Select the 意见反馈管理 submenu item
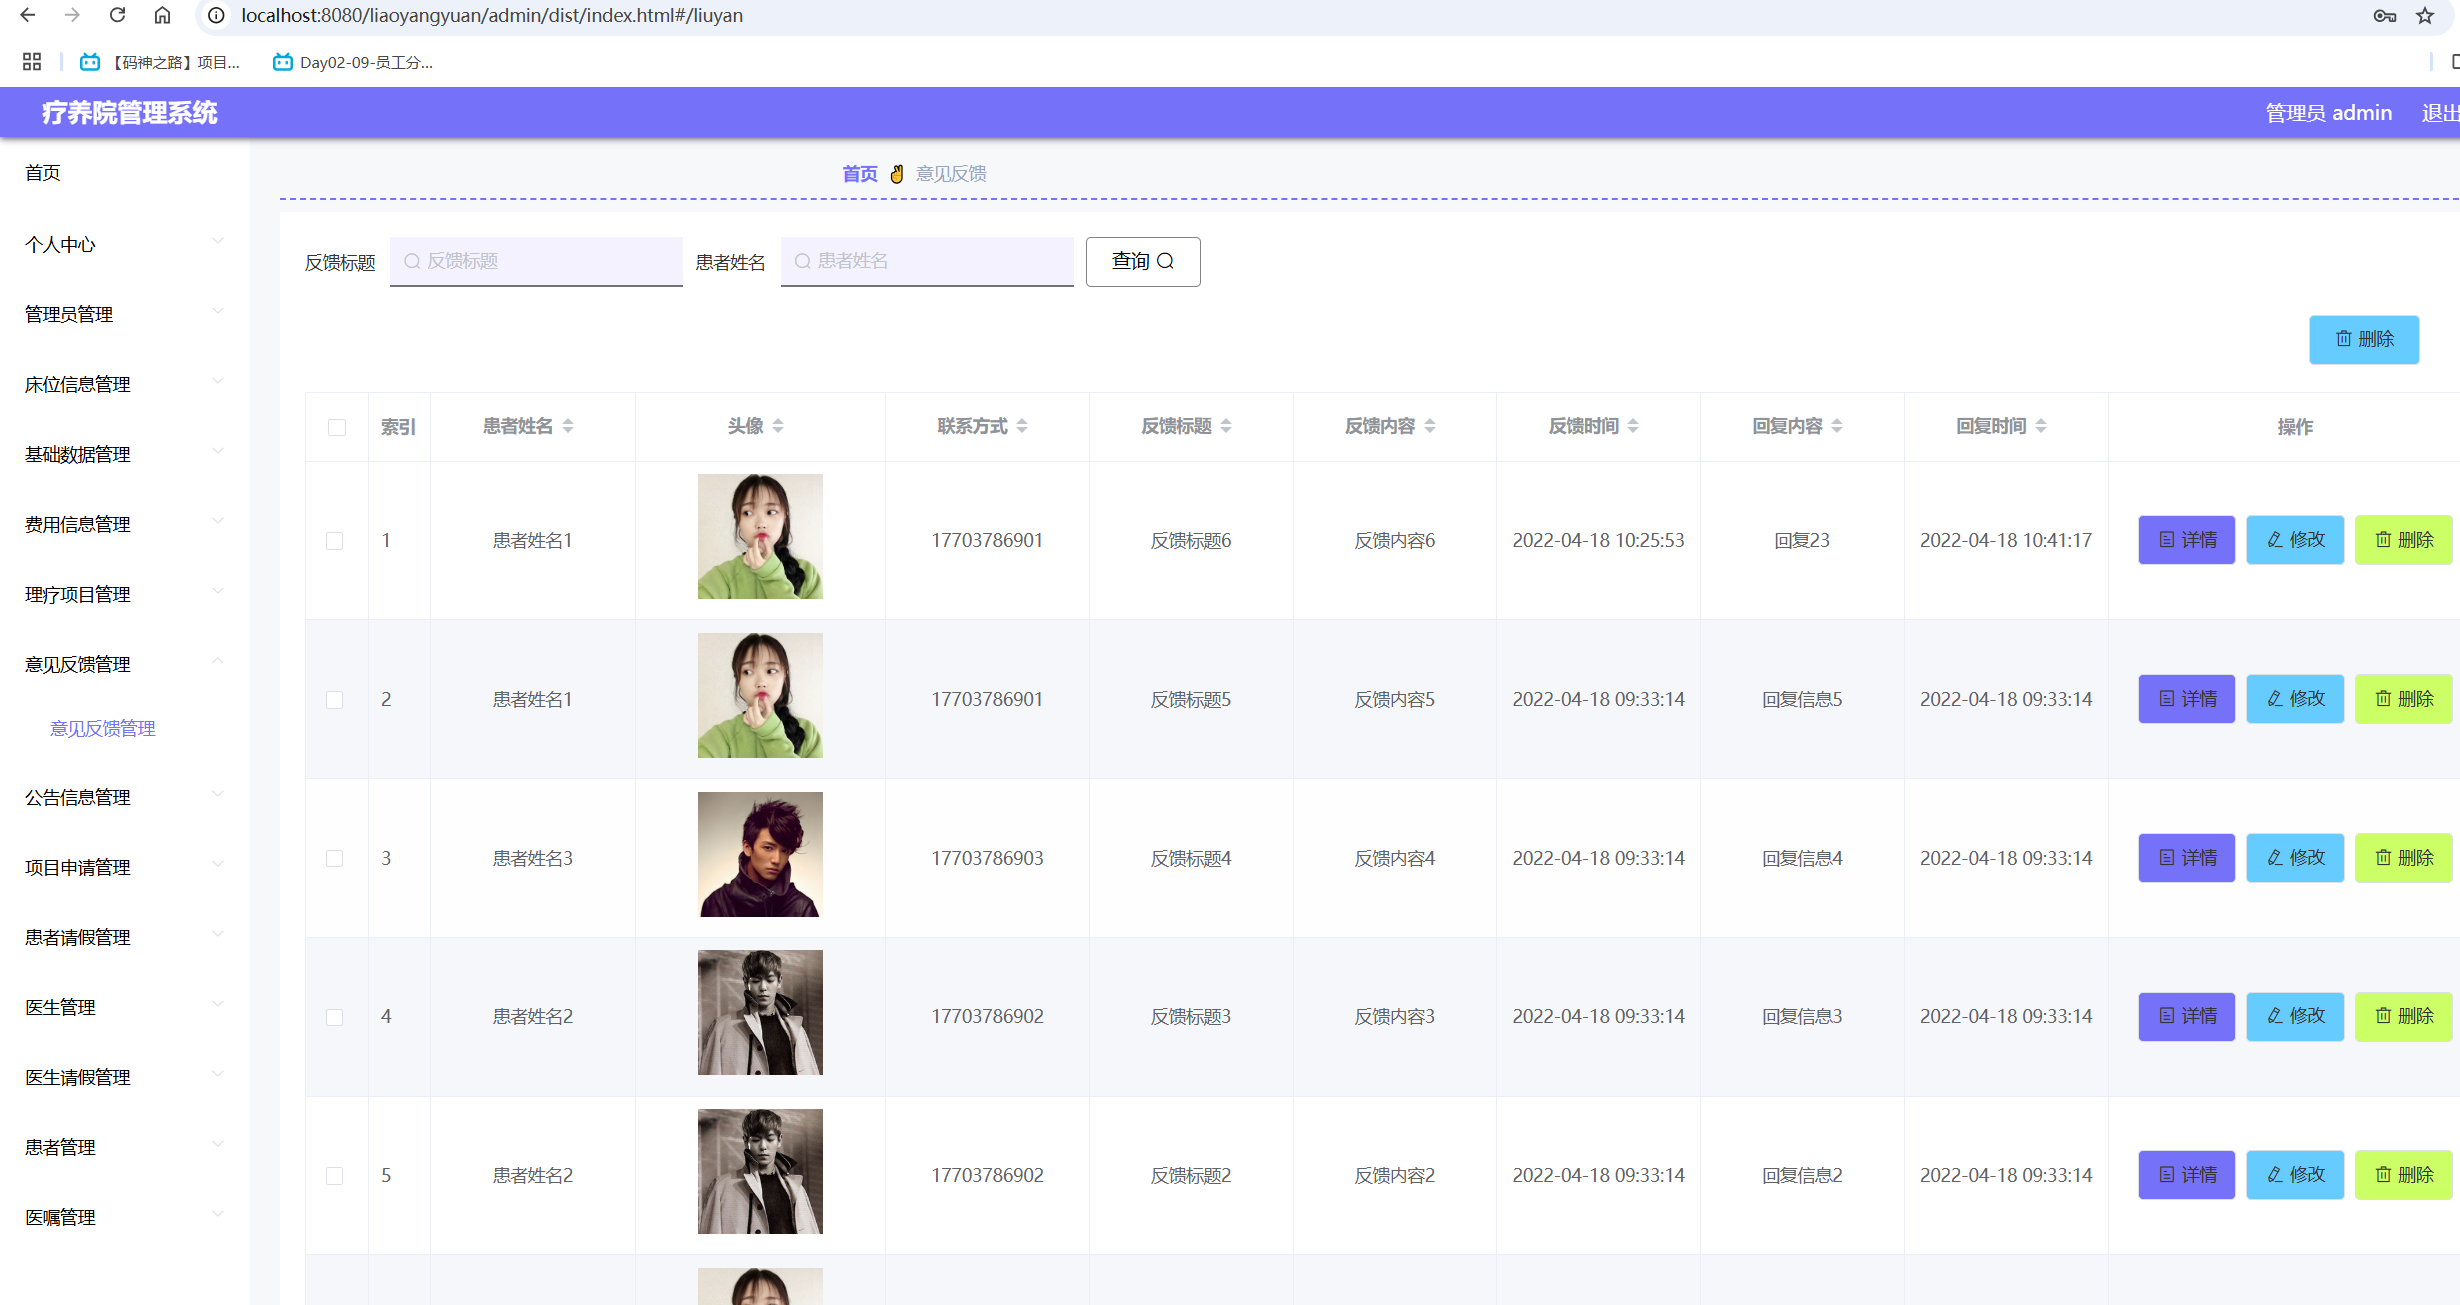This screenshot has height=1305, width=2460. click(x=103, y=728)
